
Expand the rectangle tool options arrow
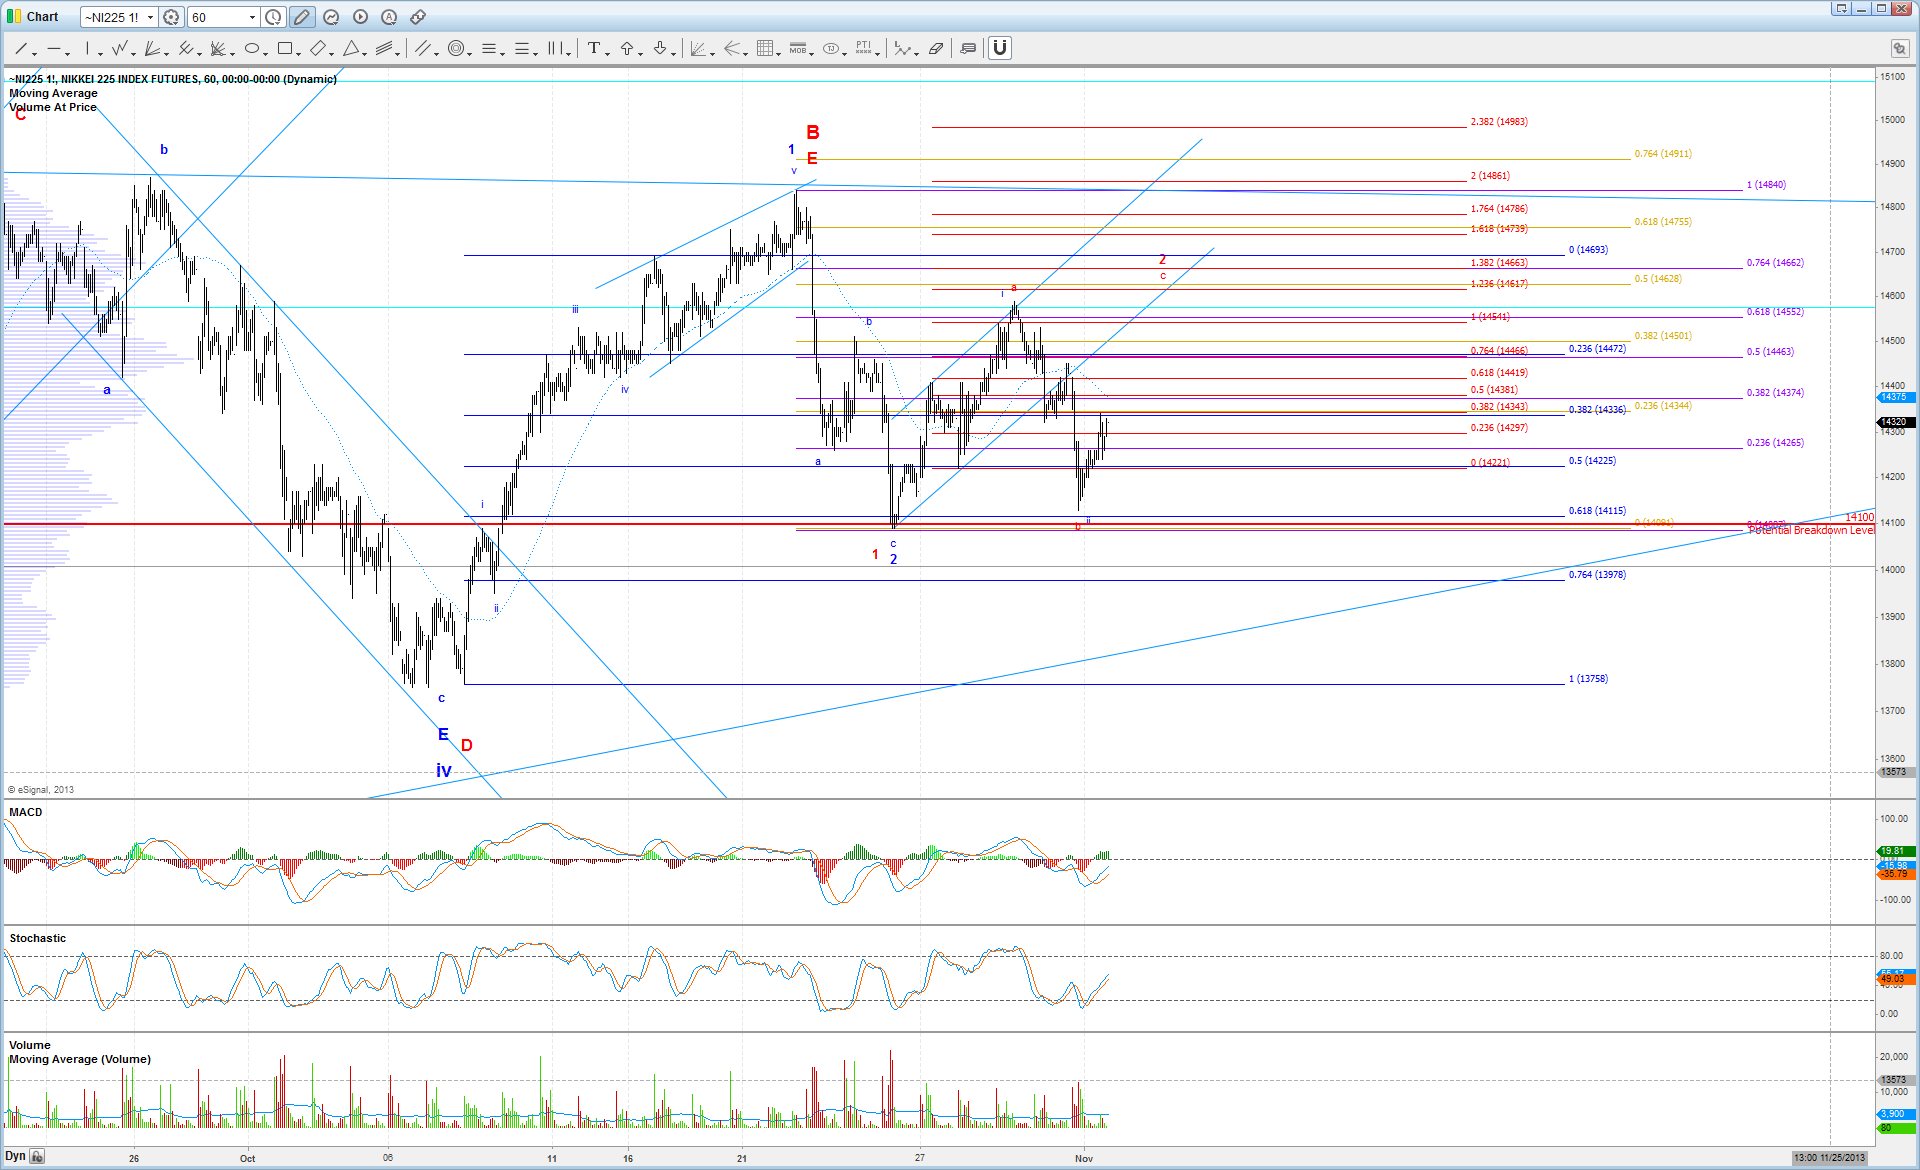pos(299,53)
